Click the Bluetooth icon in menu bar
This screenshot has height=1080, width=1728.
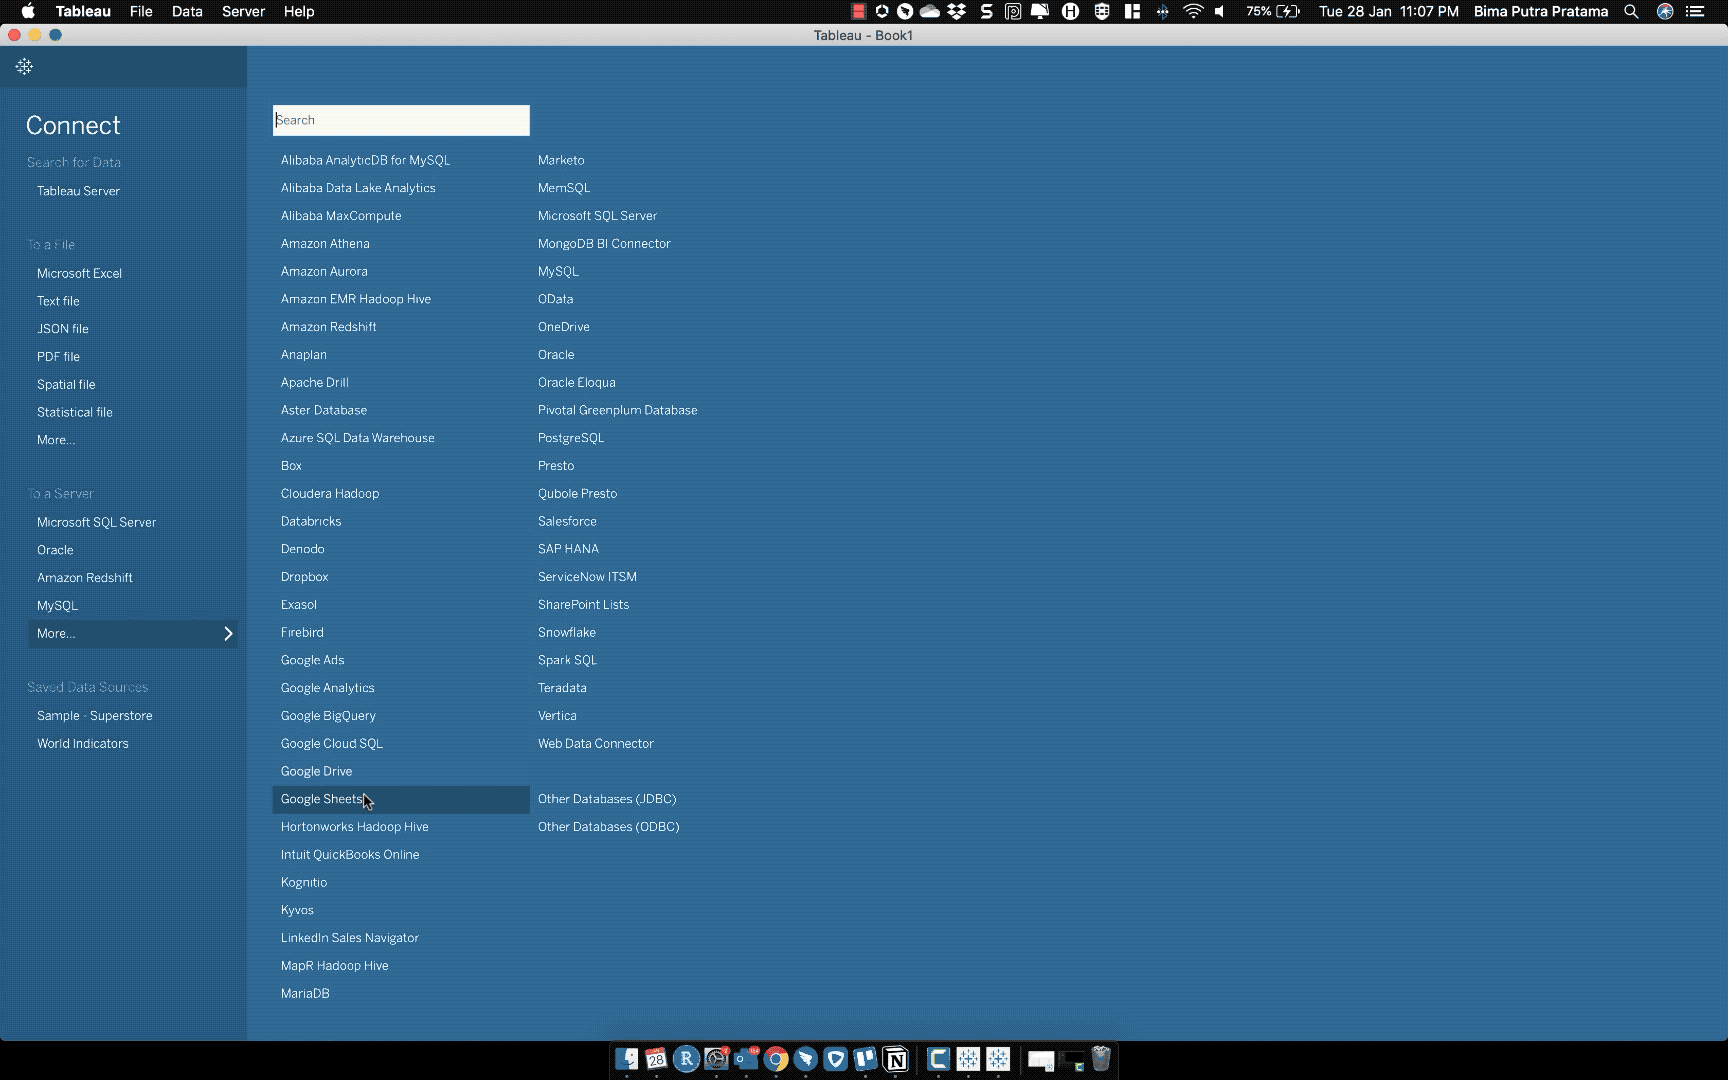click(x=1162, y=12)
